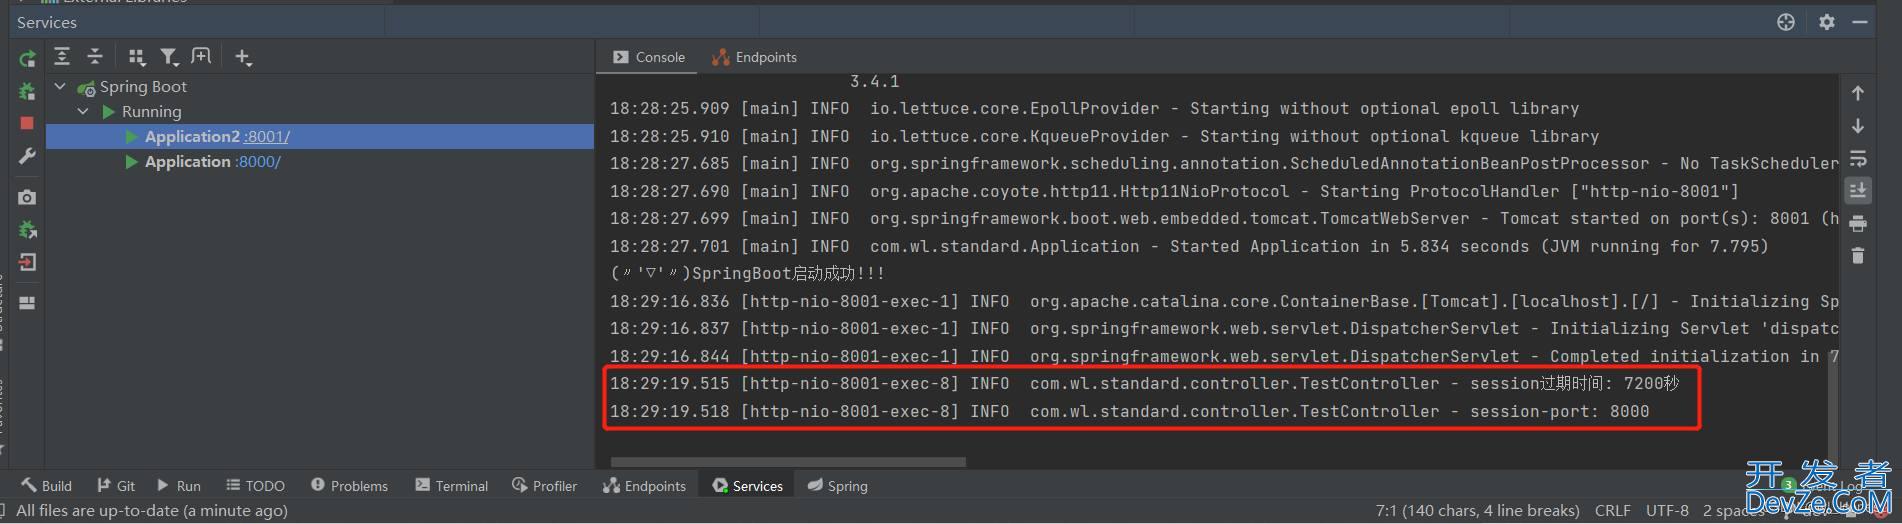Collapse all nodes in Services tree
1902x524 pixels.
point(95,57)
